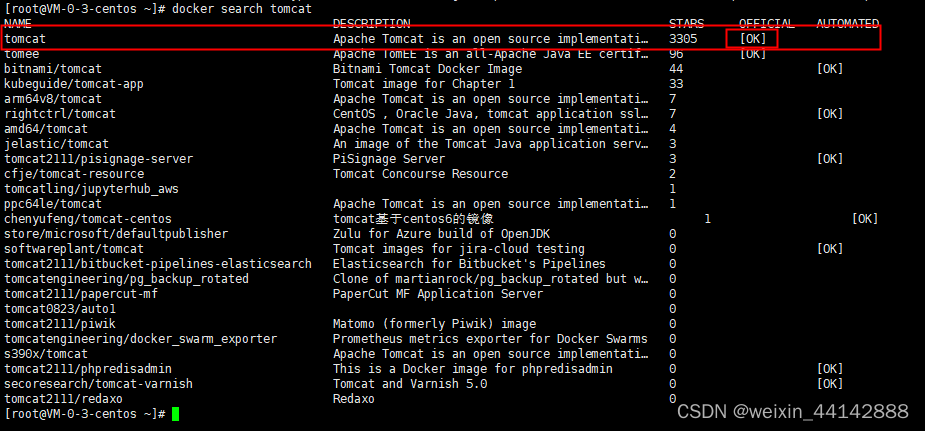The height and width of the screenshot is (431, 925).
Task: Click 'tomcatling/jupyterhub_aws' name
Action: tap(91, 189)
